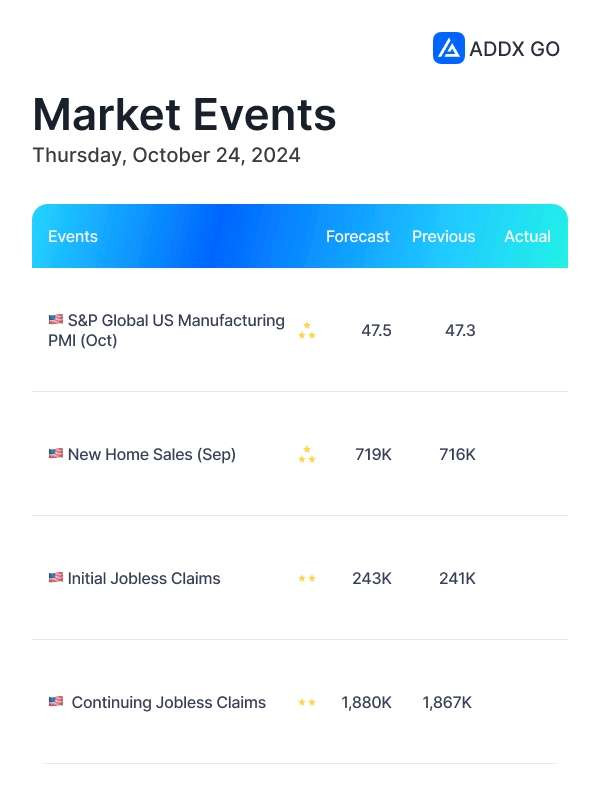Click the three-star rating for Manufacturing PMI

(x=307, y=331)
